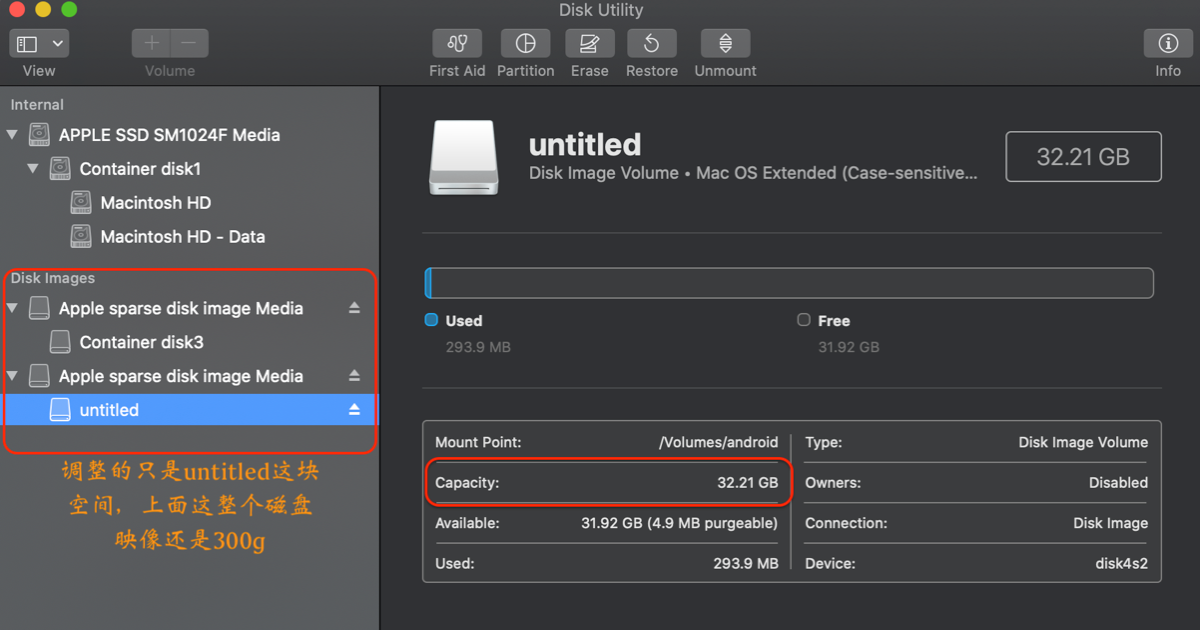Click the remove volume minus button
Image resolution: width=1200 pixels, height=630 pixels.
coord(189,44)
